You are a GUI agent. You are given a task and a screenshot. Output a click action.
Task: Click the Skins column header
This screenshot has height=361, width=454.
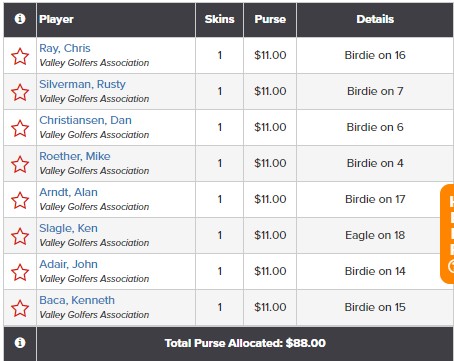coord(219,19)
